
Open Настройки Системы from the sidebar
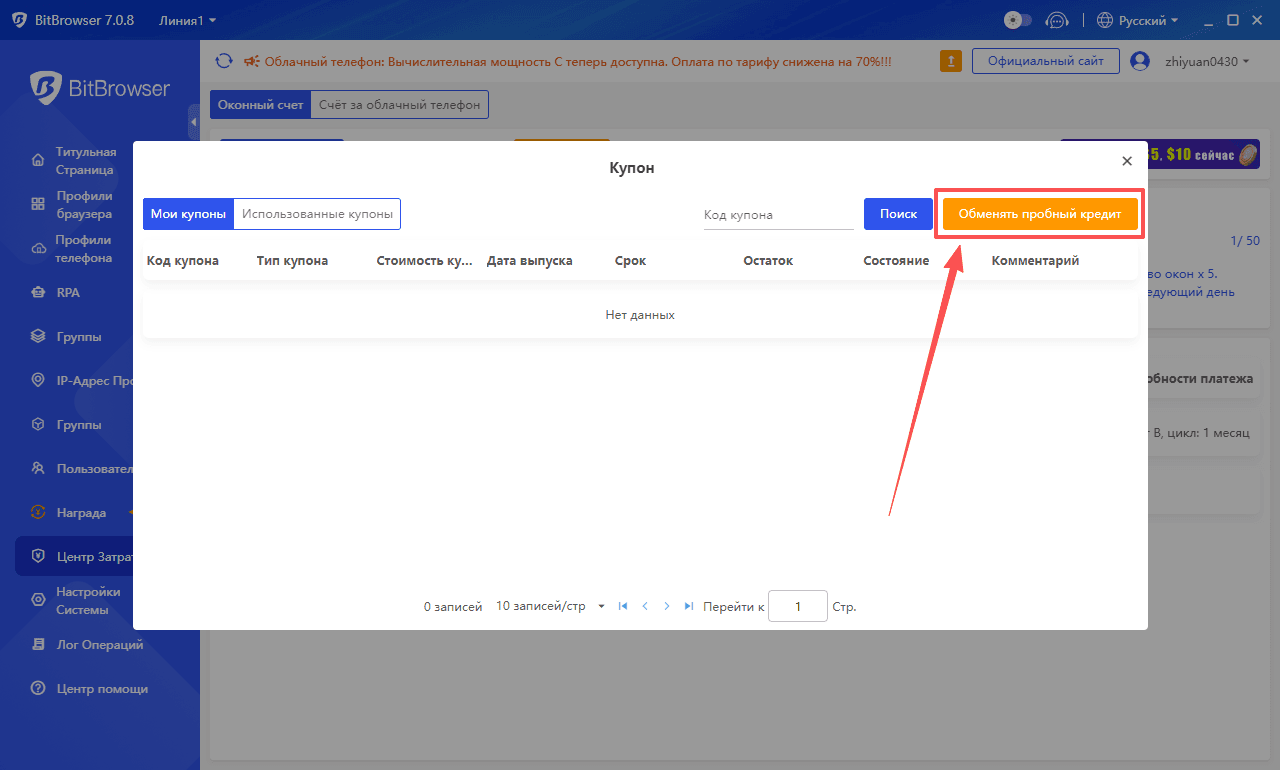pyautogui.click(x=90, y=600)
